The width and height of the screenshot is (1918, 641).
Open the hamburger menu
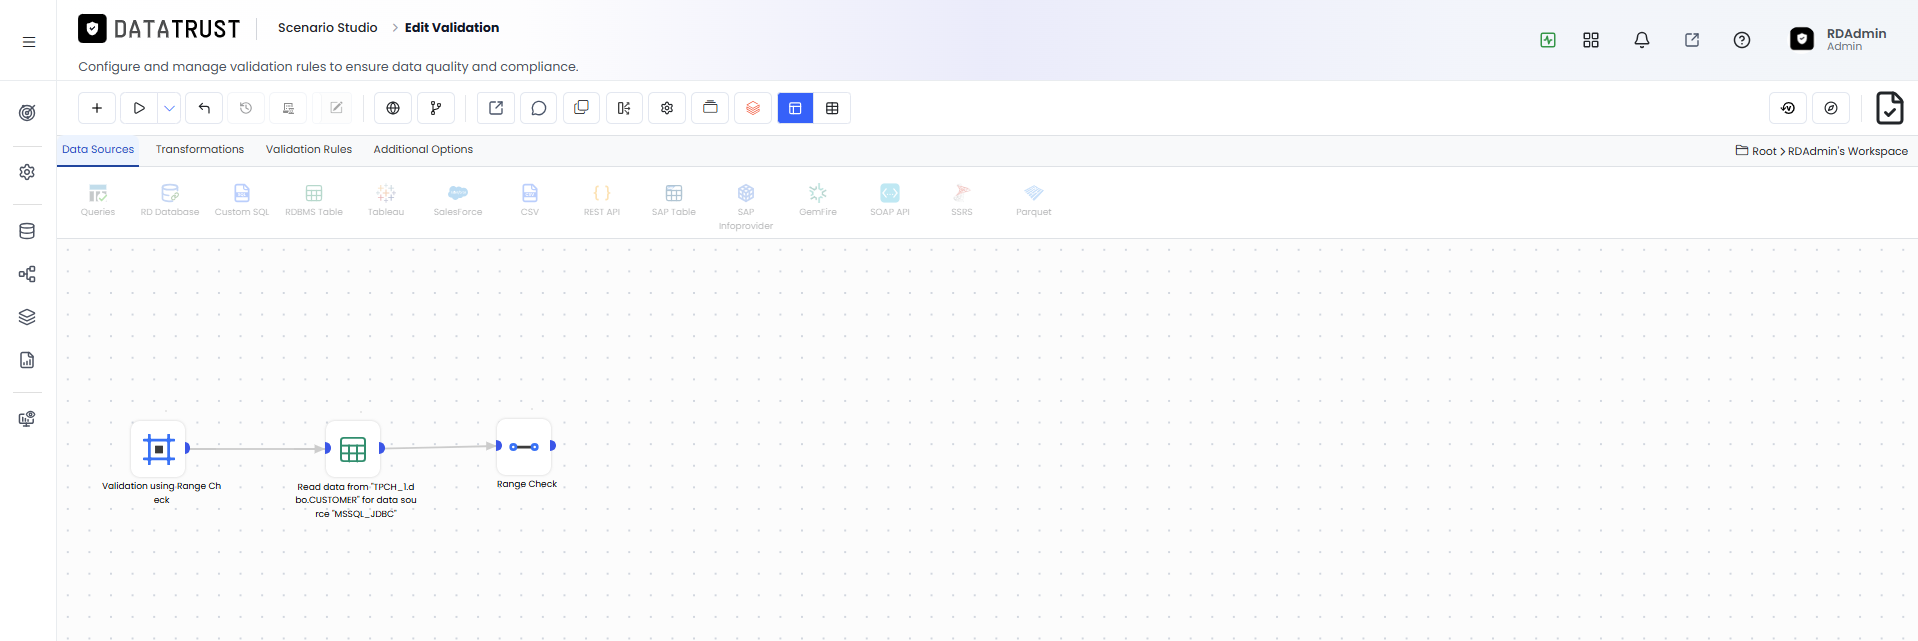pos(29,42)
